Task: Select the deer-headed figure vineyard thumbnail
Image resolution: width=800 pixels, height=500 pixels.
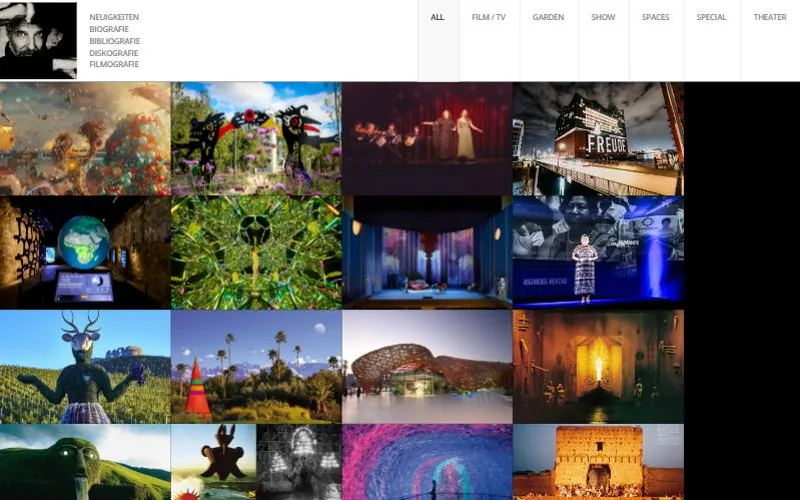Action: coord(85,367)
